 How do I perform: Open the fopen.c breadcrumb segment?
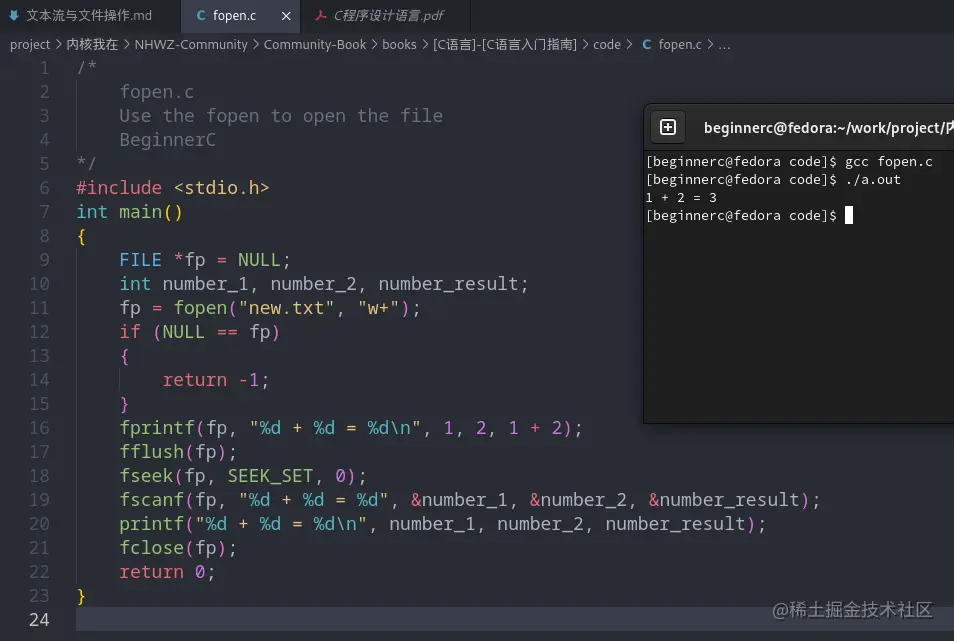point(680,44)
